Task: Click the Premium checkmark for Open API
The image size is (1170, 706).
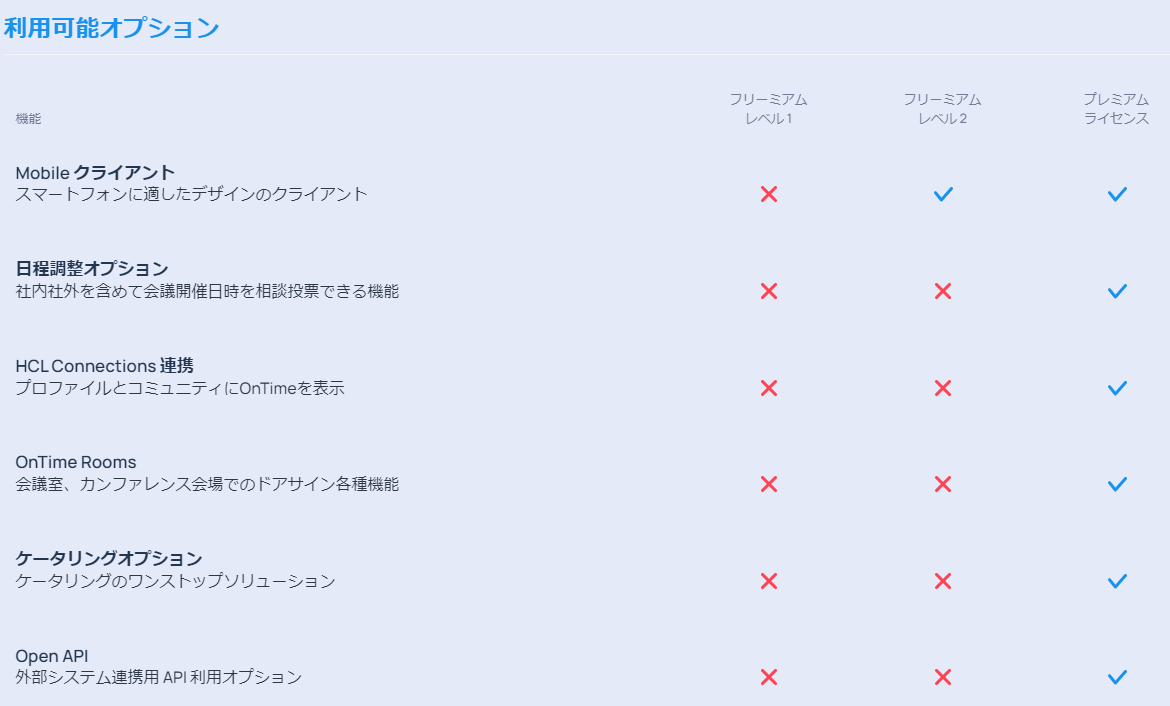Action: [x=1117, y=677]
